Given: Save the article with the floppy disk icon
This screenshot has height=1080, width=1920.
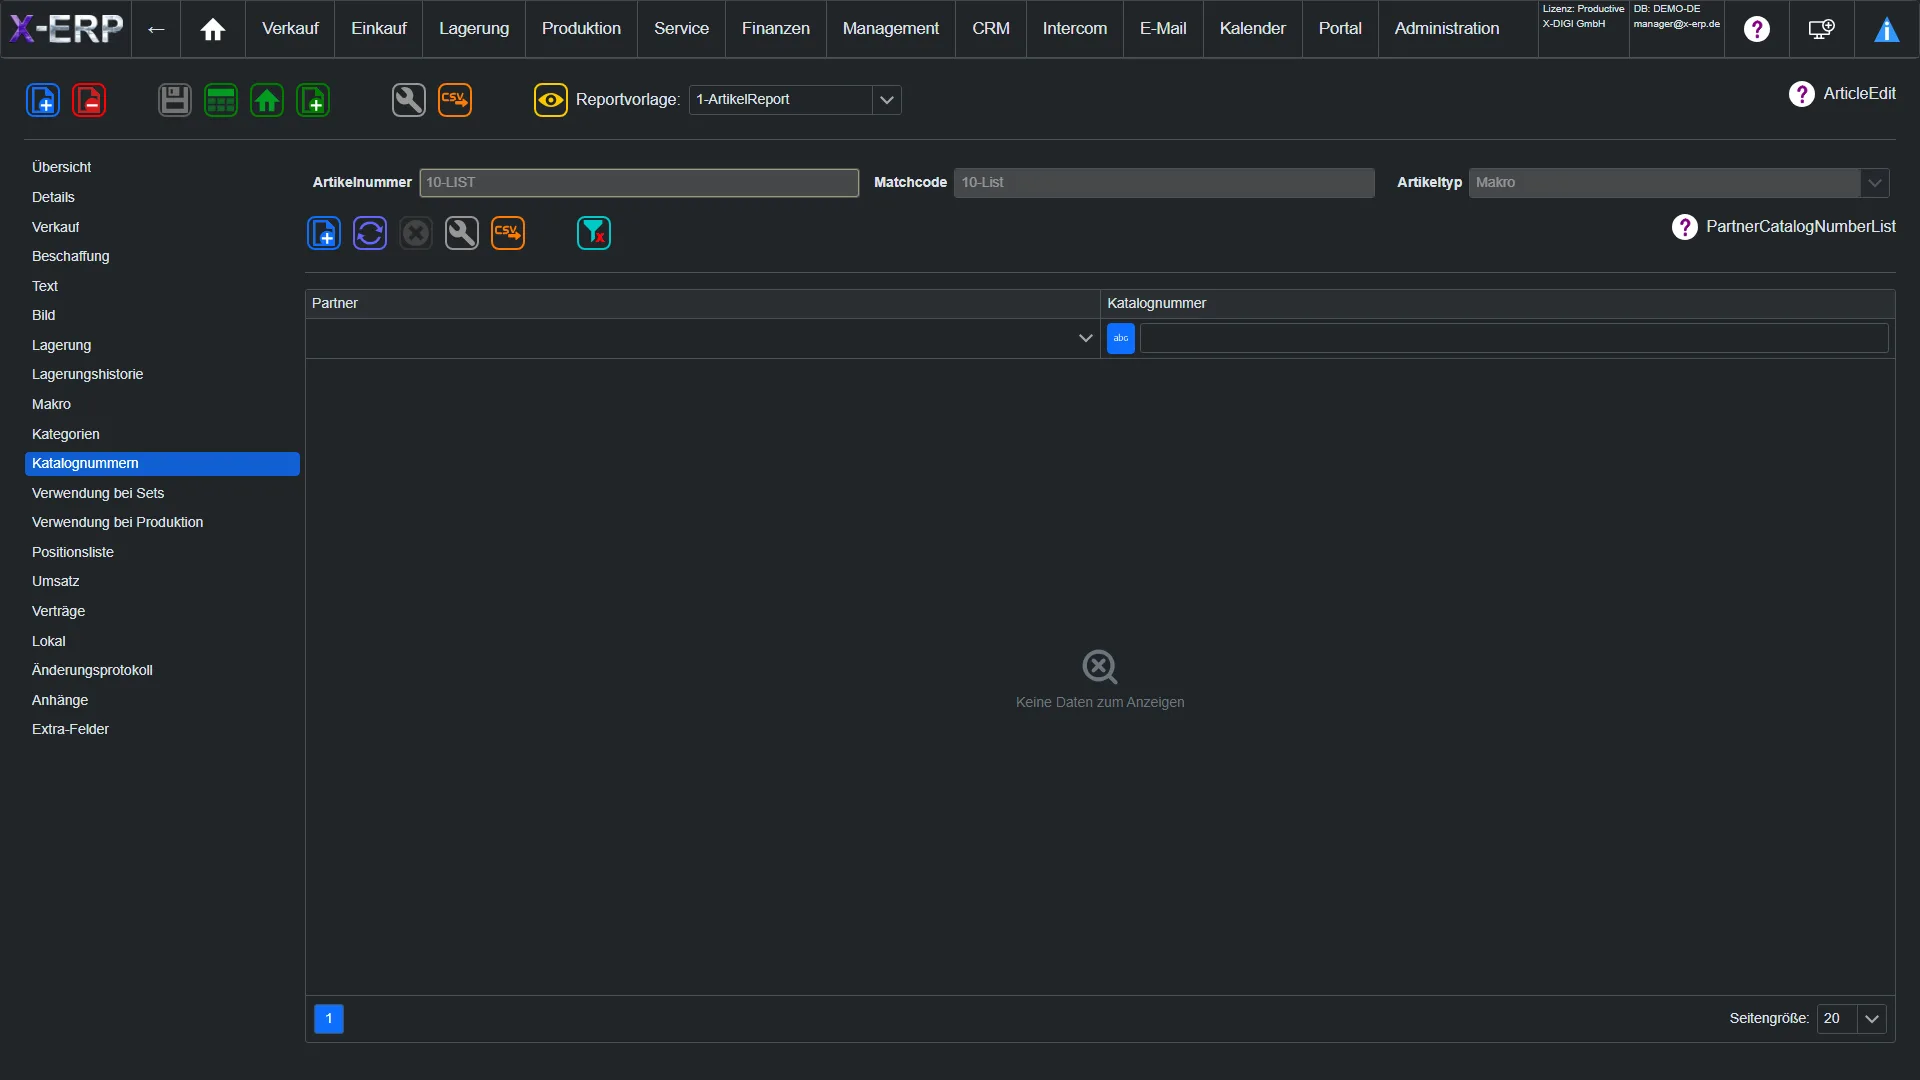Looking at the screenshot, I should [175, 100].
